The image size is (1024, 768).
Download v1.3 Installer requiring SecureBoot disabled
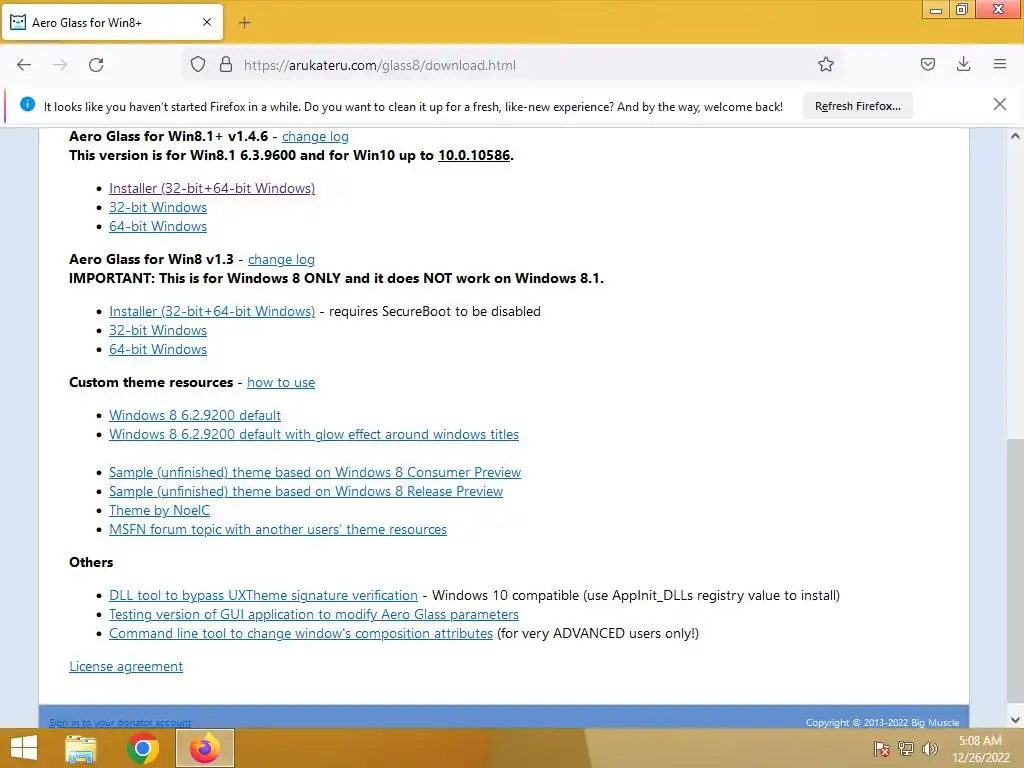212,312
